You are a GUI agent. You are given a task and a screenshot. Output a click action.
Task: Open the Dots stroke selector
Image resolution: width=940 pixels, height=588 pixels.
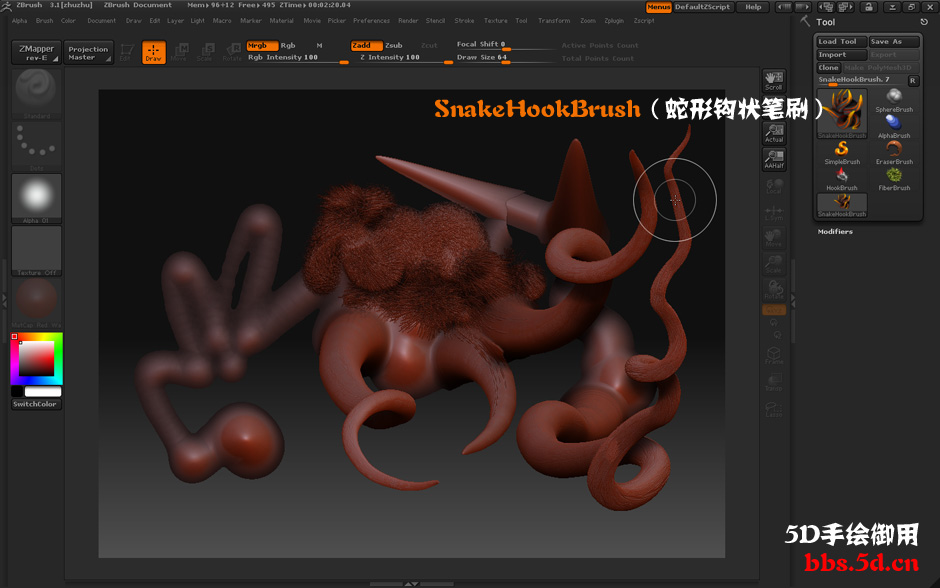37,147
